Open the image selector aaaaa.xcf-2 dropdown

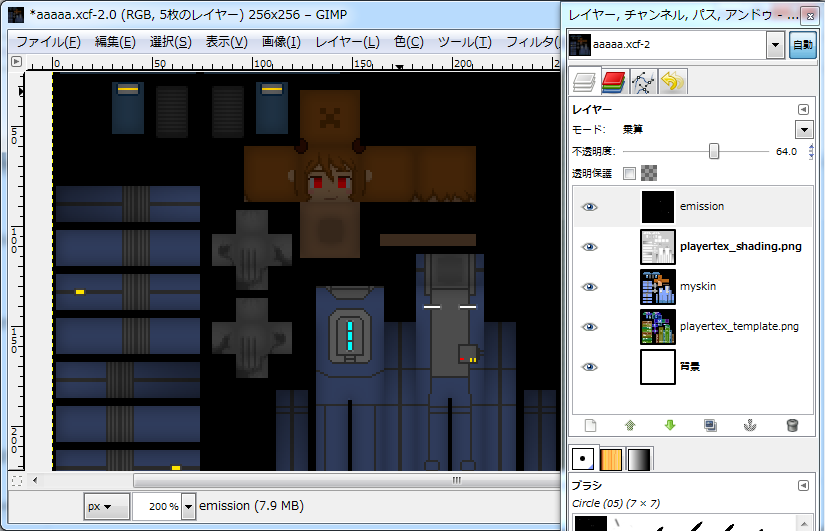click(775, 45)
